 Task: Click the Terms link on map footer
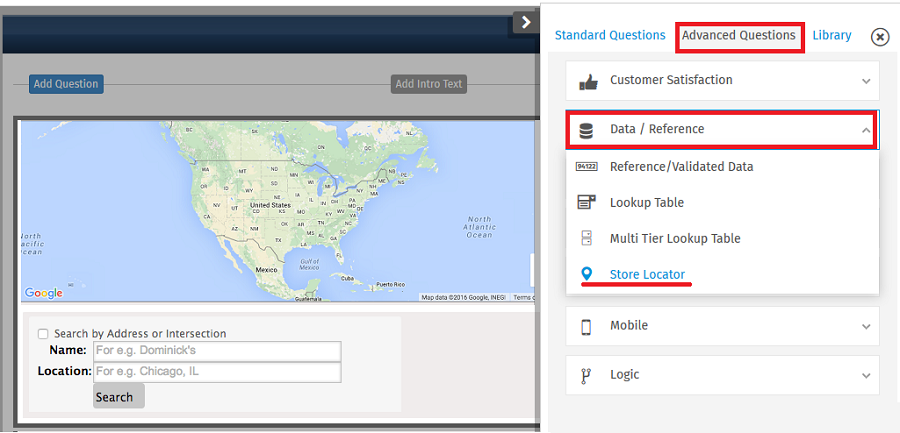(523, 297)
